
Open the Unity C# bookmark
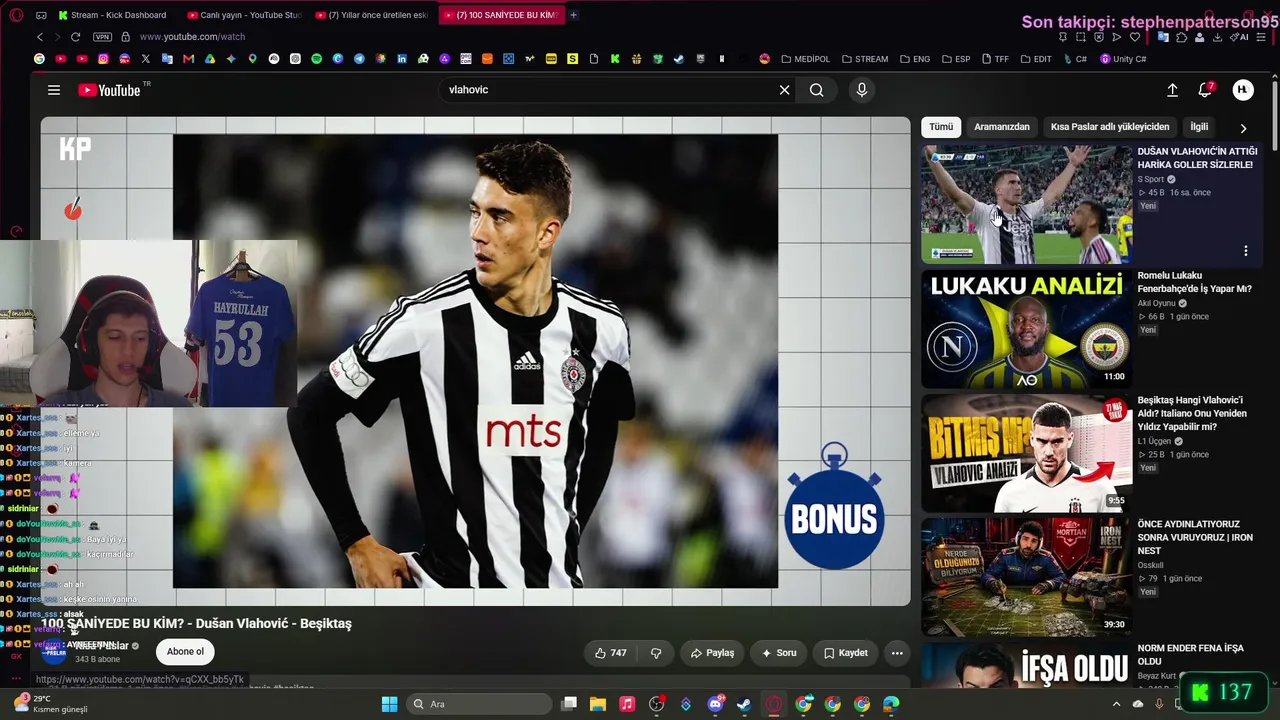pos(1123,59)
